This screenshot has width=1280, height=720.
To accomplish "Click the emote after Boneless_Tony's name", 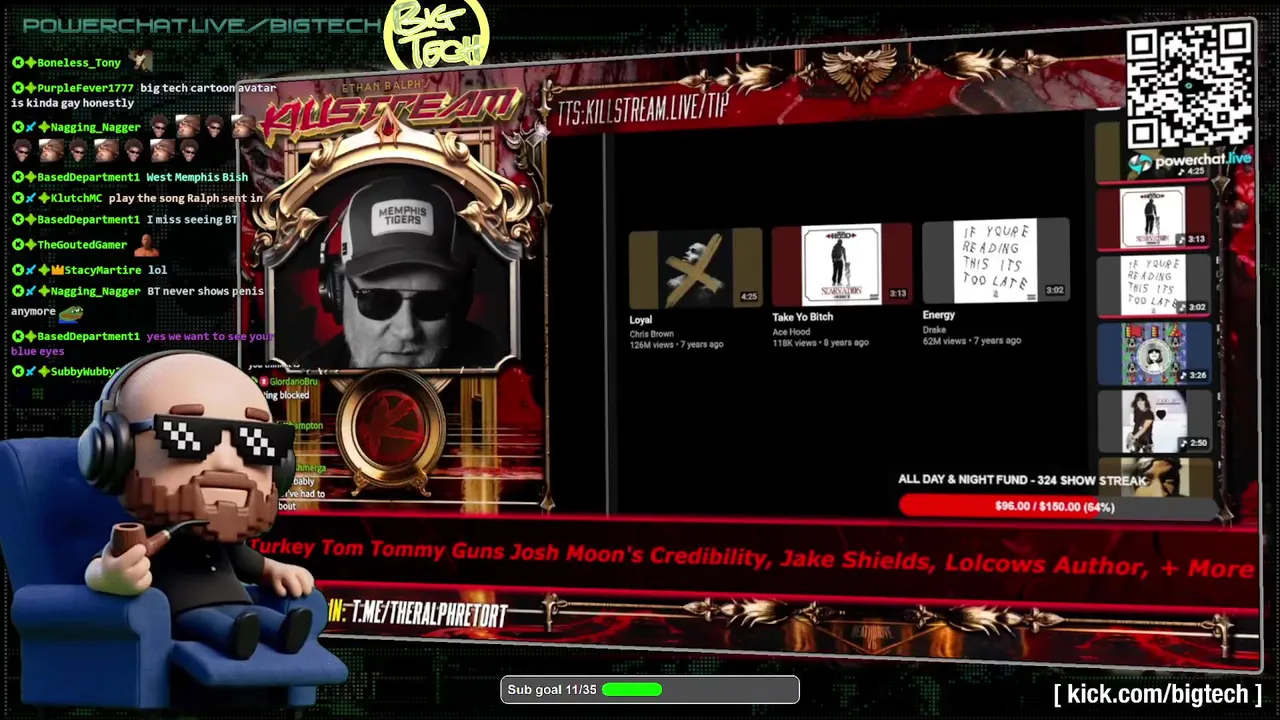I will [141, 61].
